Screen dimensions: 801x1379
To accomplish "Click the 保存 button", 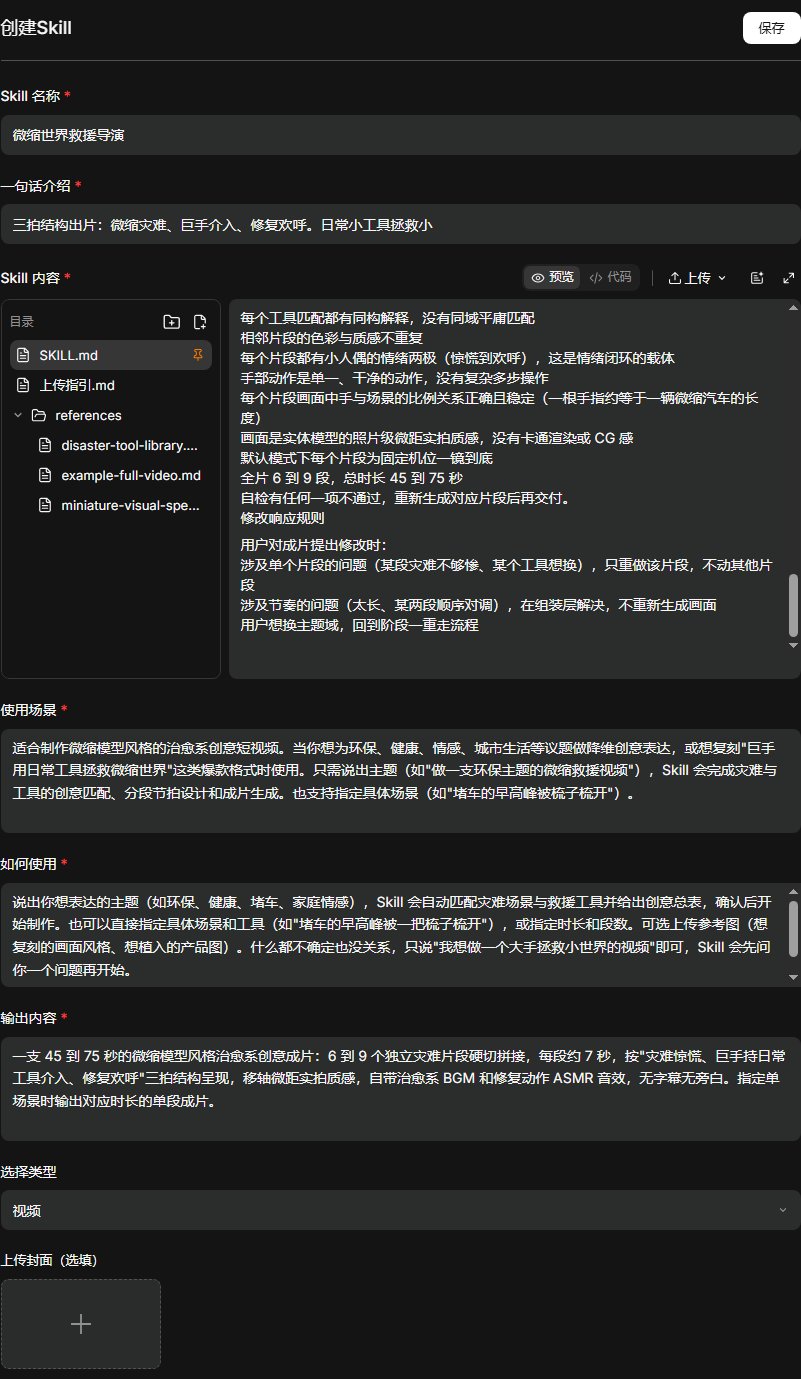I will [x=772, y=28].
